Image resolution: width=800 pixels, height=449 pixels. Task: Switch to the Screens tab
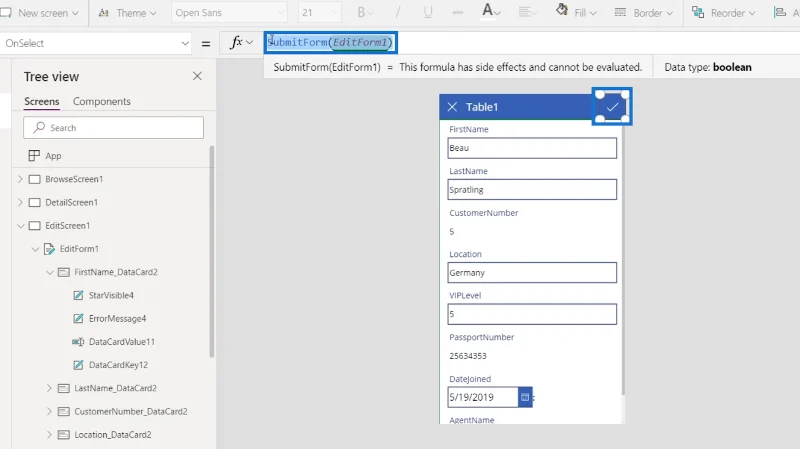pyautogui.click(x=42, y=102)
